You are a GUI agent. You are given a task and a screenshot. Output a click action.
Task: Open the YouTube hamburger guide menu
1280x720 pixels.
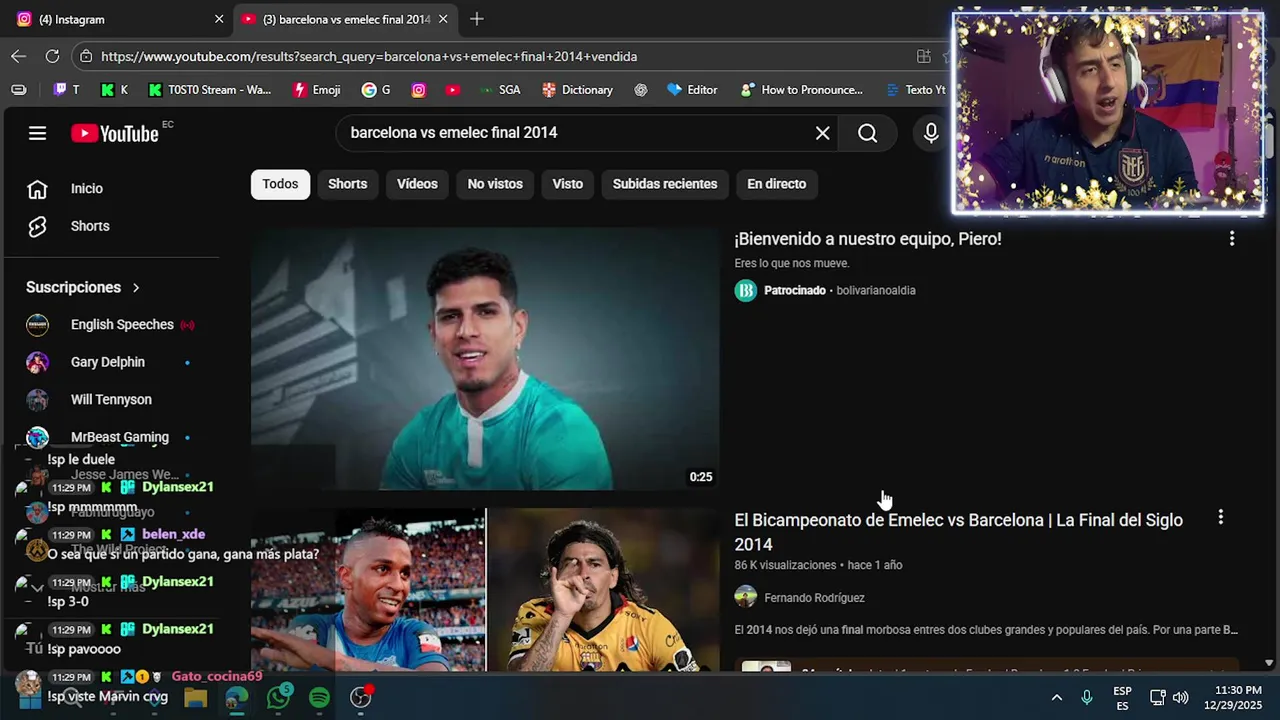point(37,133)
